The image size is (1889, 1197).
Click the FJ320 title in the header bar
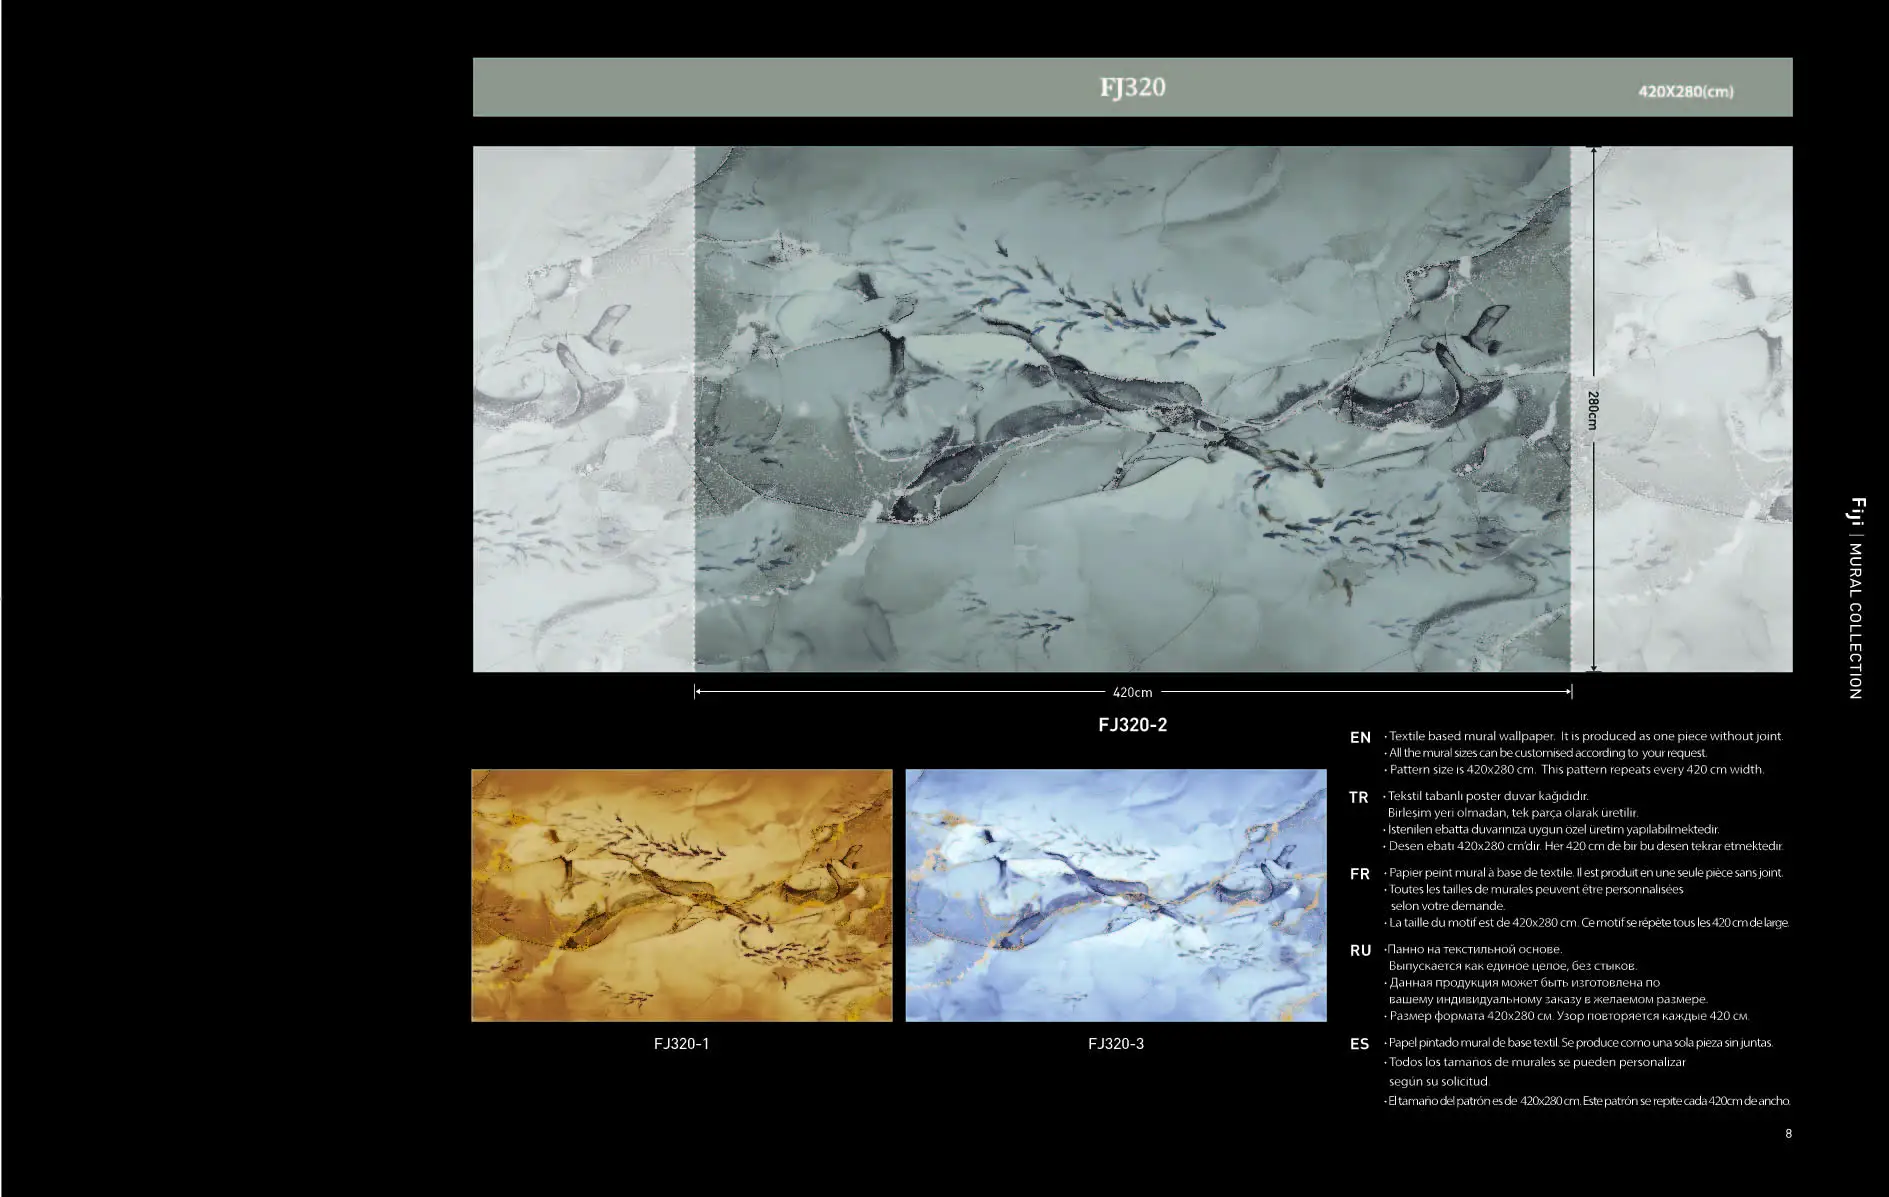(x=1132, y=87)
